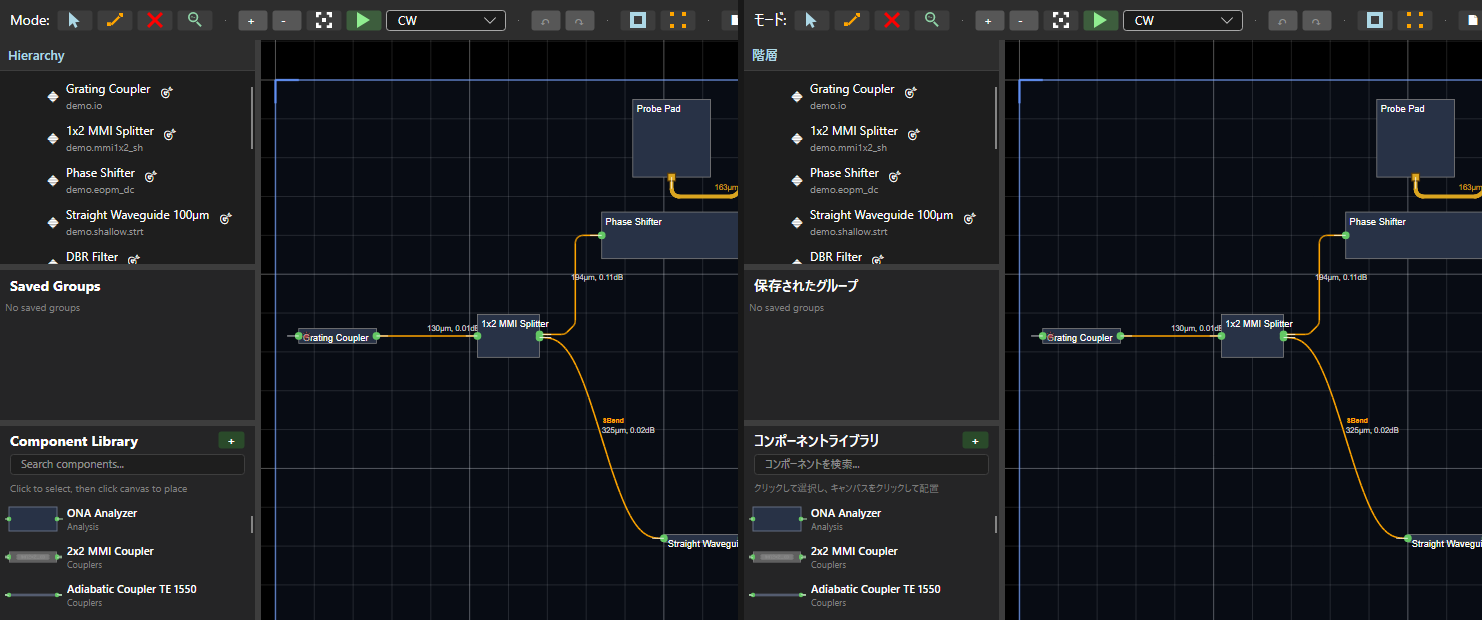
Task: Click the Hierarchy panel scrollbar
Action: tap(252, 118)
